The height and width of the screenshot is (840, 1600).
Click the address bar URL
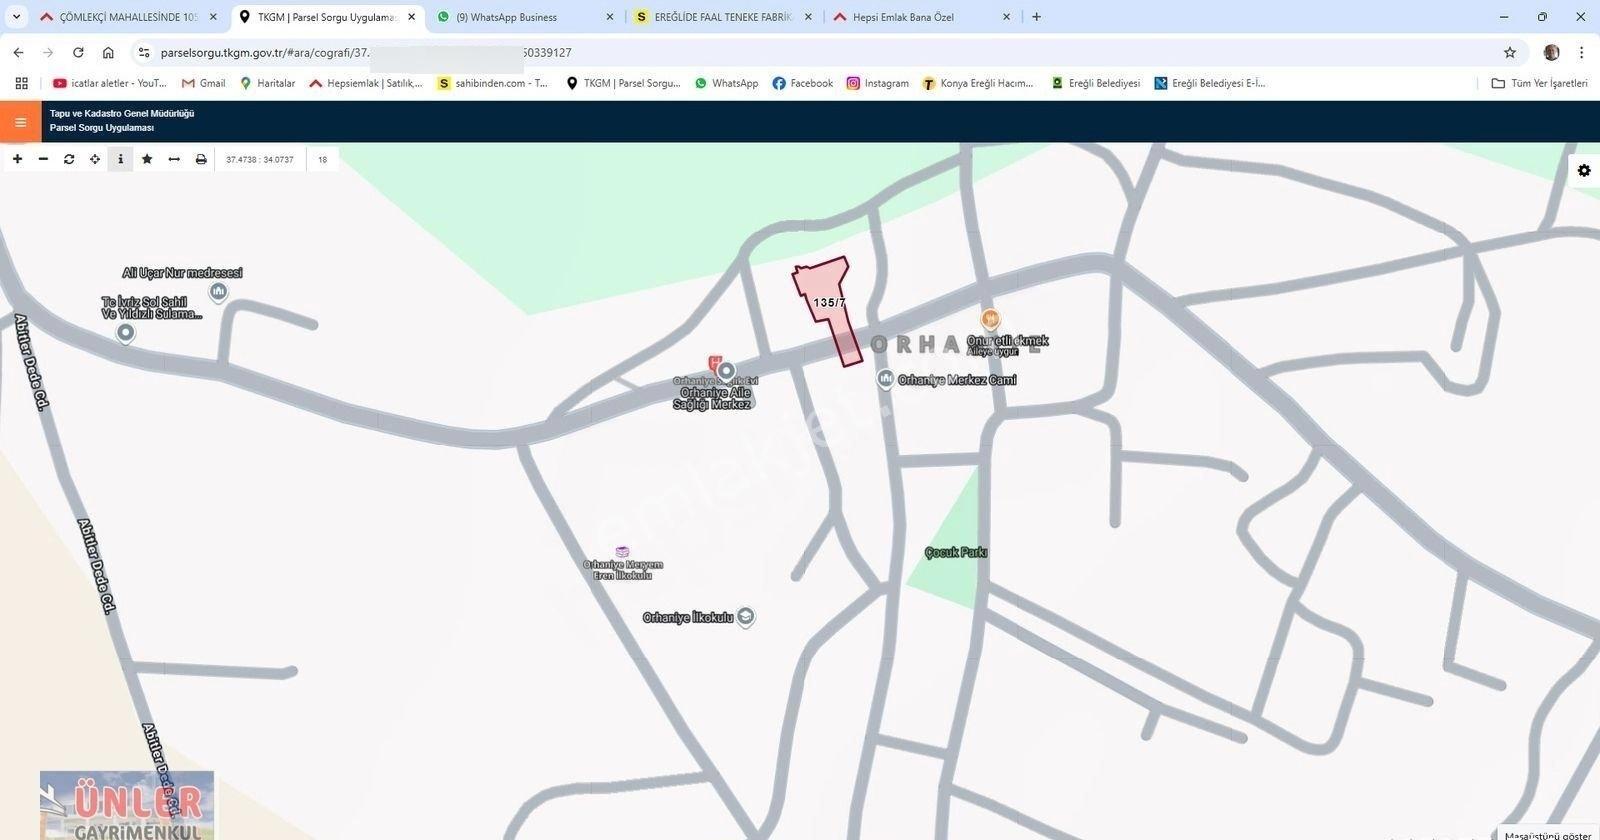coord(366,52)
